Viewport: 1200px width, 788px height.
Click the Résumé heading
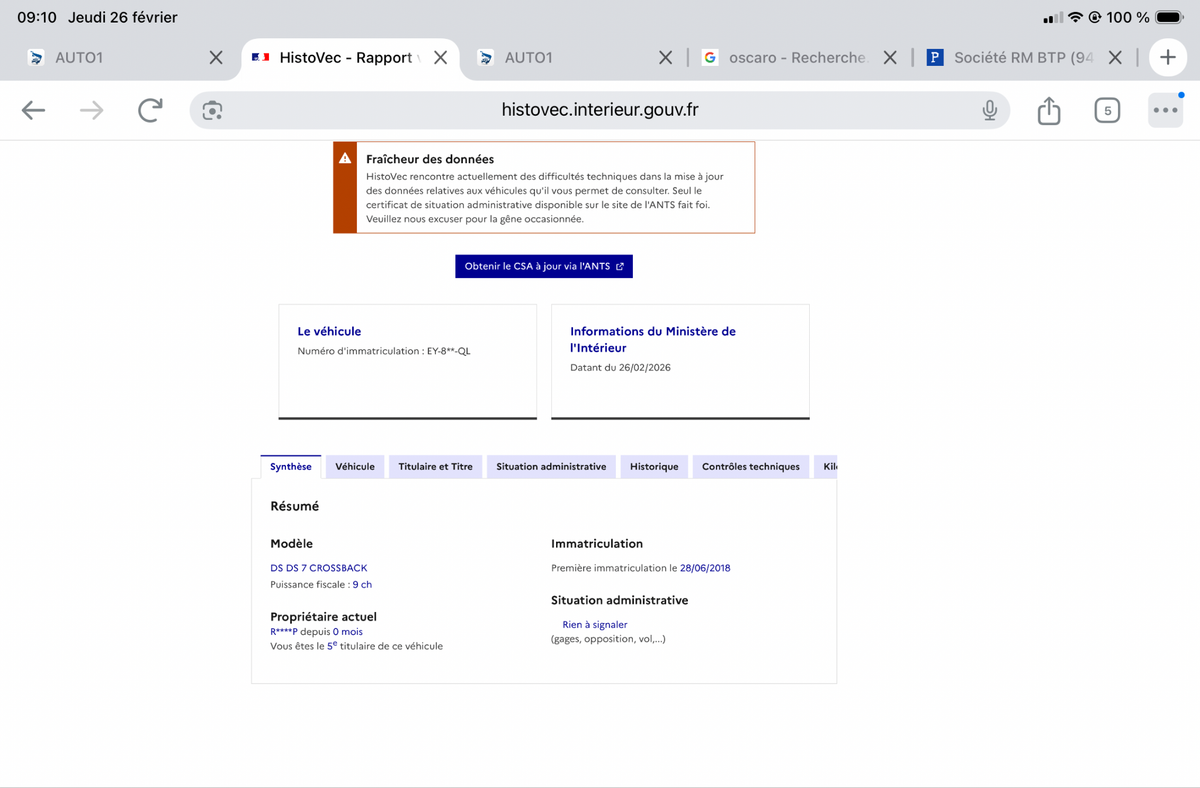(295, 506)
